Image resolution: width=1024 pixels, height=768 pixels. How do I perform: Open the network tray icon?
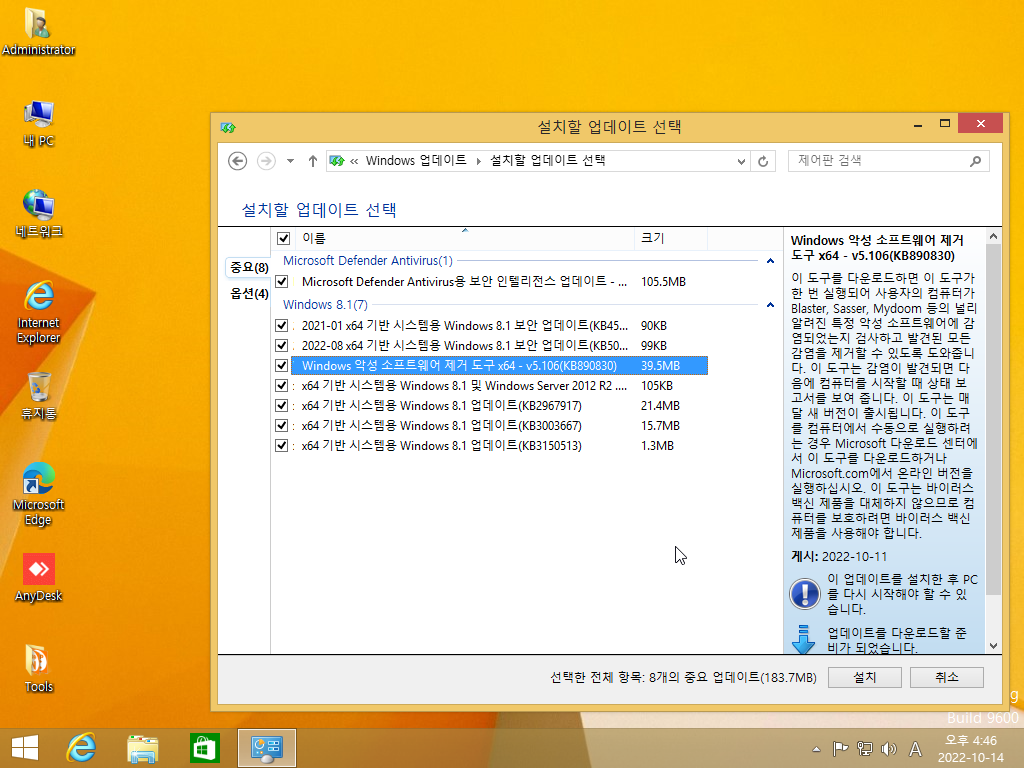pos(865,749)
